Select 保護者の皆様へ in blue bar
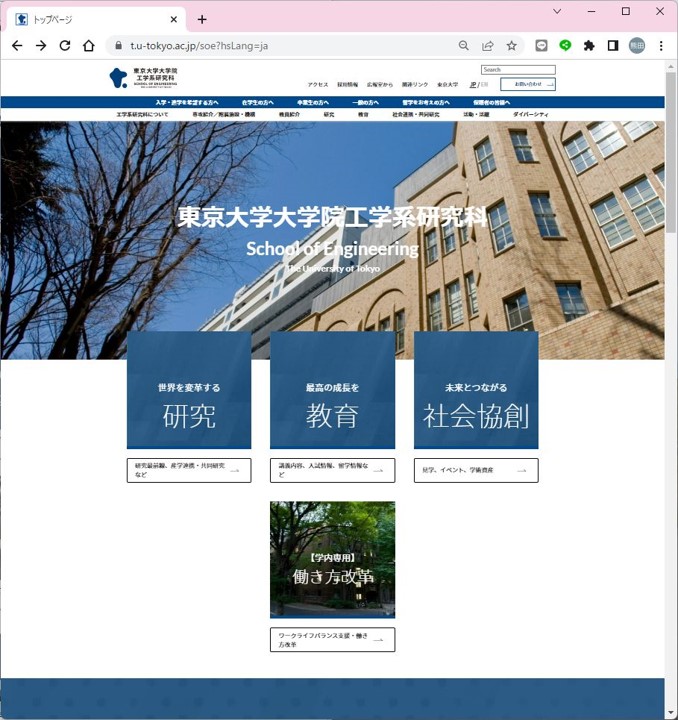 (492, 102)
